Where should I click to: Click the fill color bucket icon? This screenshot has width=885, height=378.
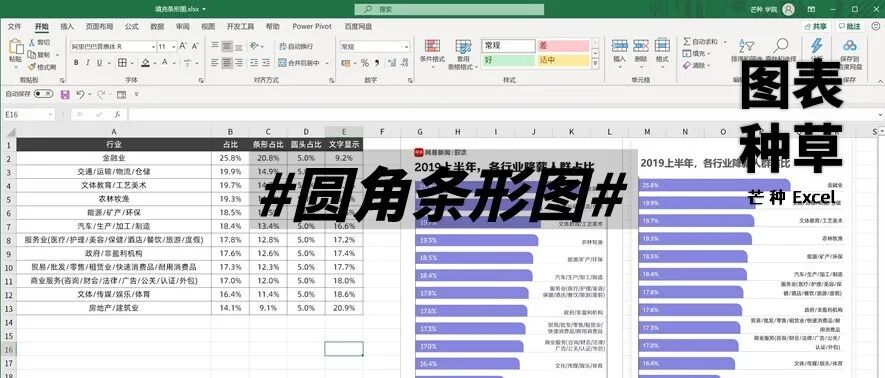click(x=146, y=63)
